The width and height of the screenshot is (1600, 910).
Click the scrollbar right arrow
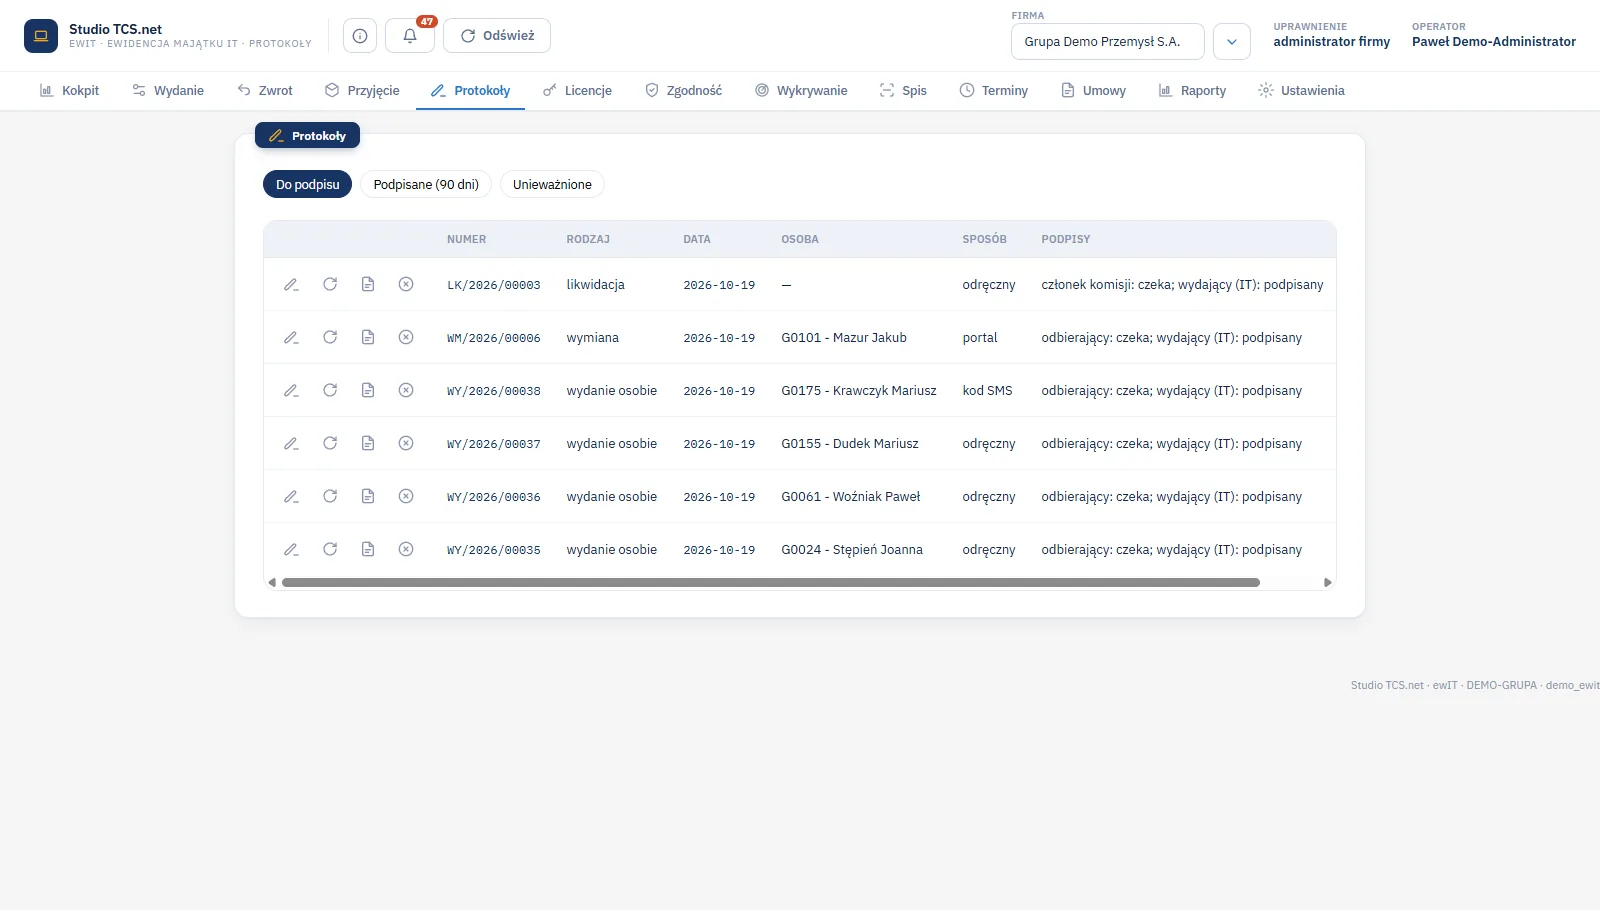pyautogui.click(x=1327, y=582)
